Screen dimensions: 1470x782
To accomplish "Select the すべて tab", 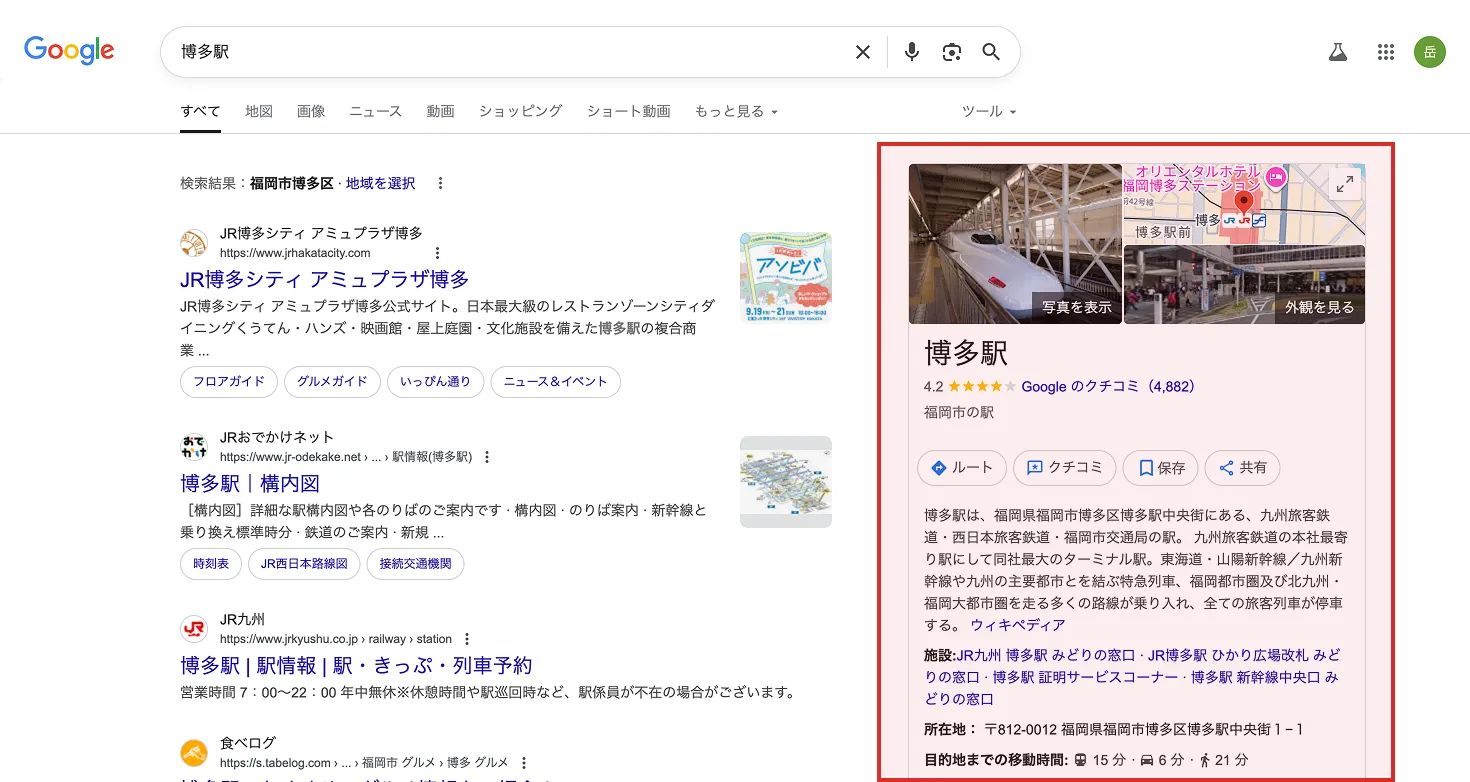I will [x=200, y=111].
